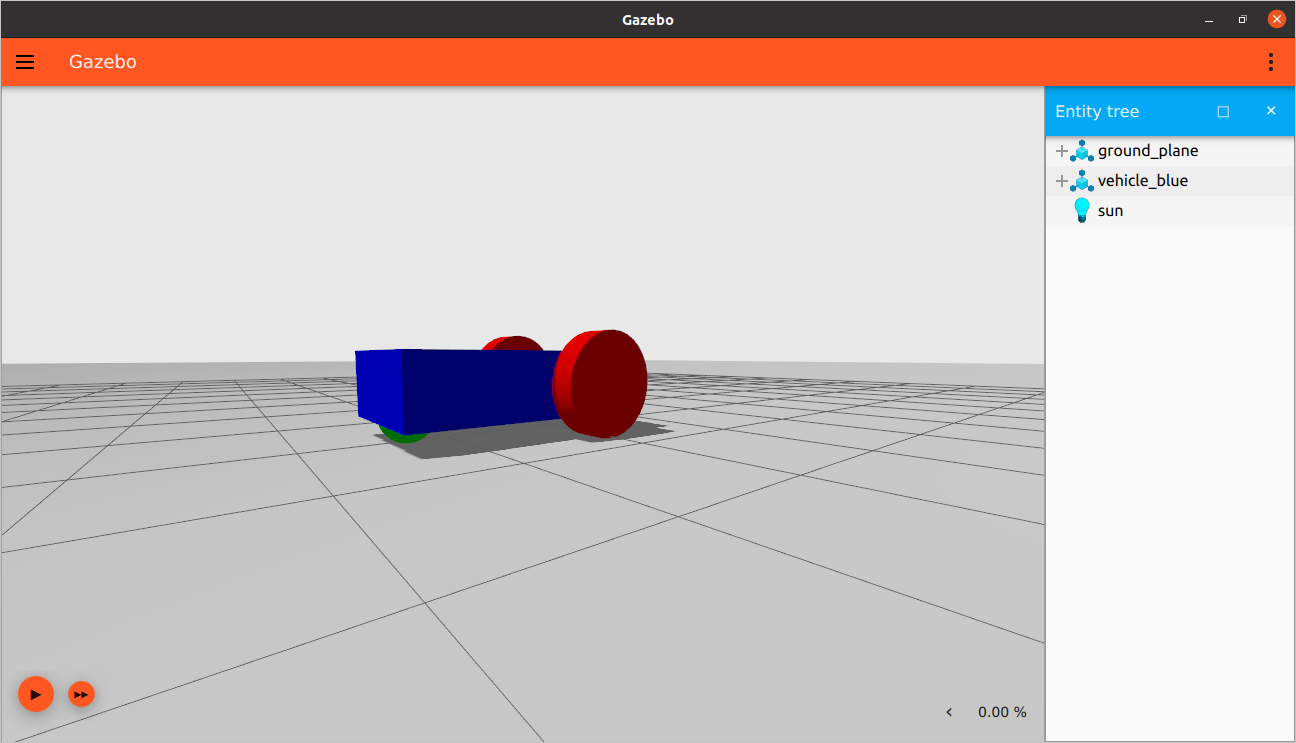Click the green caster wheel under the vehicle
The width and height of the screenshot is (1296, 743).
click(401, 435)
